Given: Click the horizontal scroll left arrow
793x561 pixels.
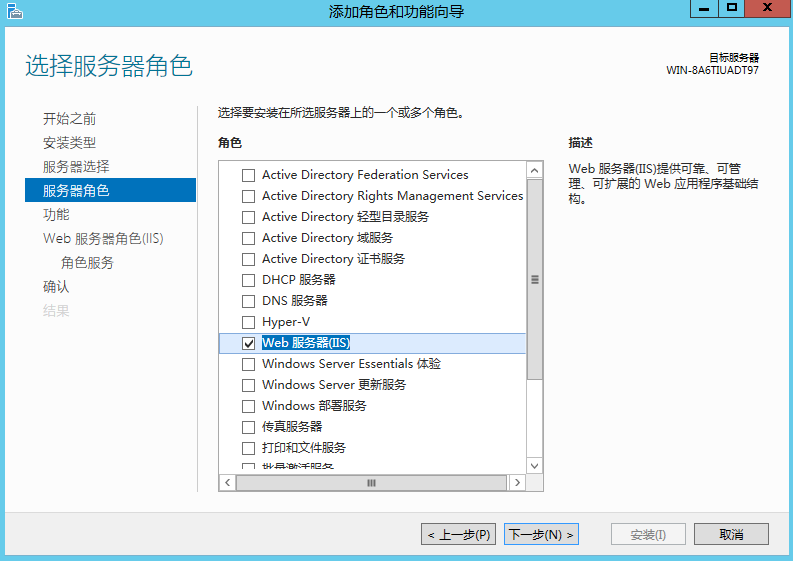Looking at the screenshot, I should point(227,483).
